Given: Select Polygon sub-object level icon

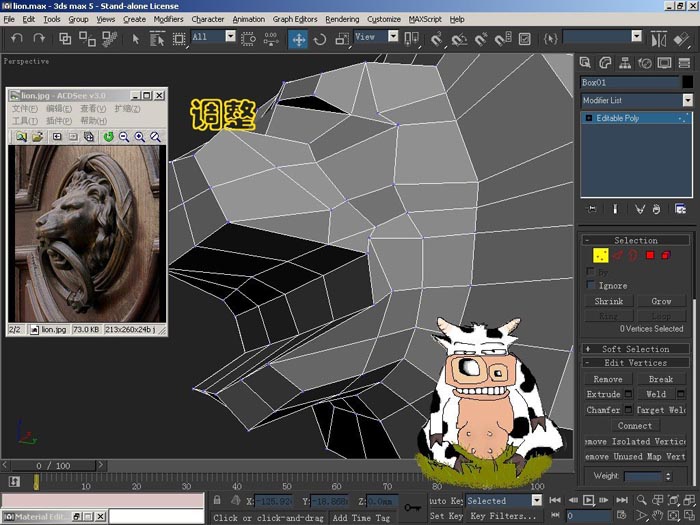Looking at the screenshot, I should pyautogui.click(x=650, y=255).
